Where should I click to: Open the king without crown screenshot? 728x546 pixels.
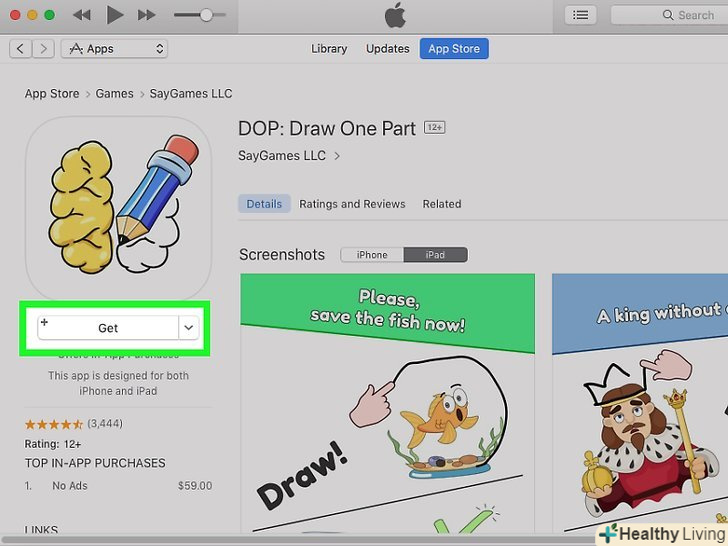(640, 403)
